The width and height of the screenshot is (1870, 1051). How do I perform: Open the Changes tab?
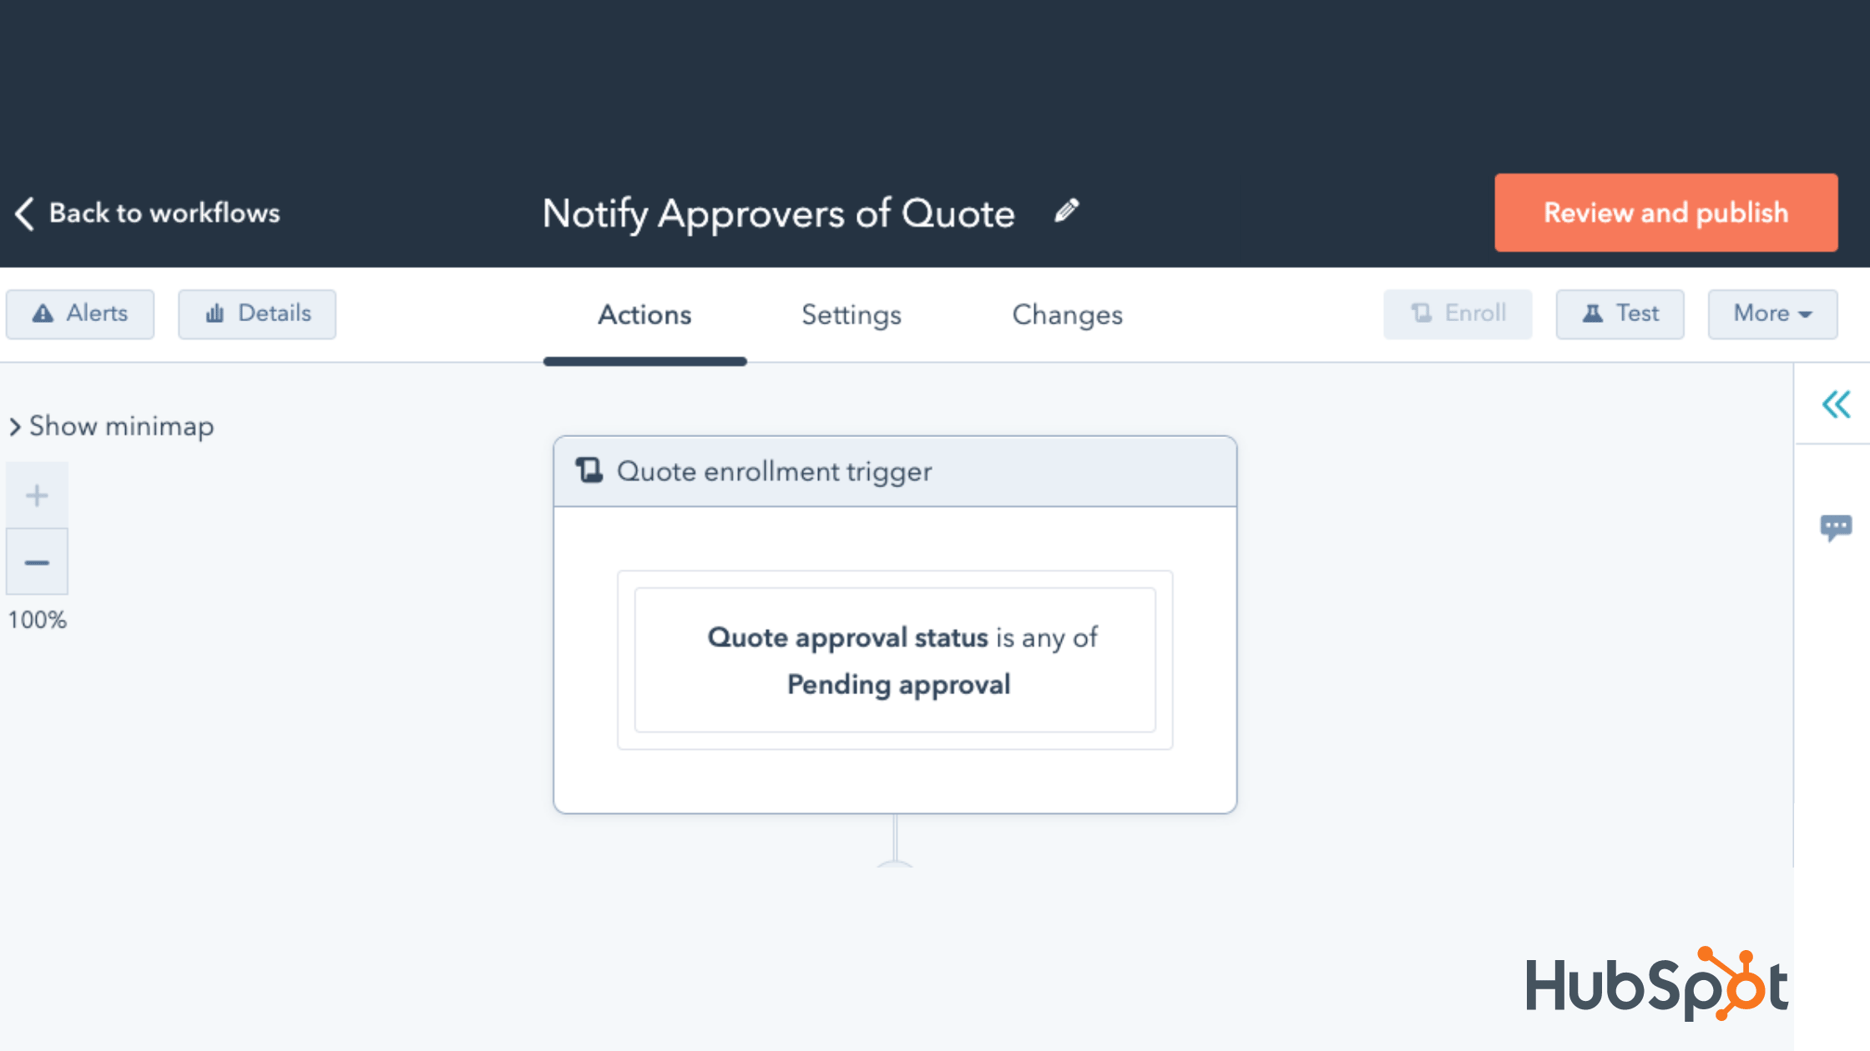tap(1067, 315)
